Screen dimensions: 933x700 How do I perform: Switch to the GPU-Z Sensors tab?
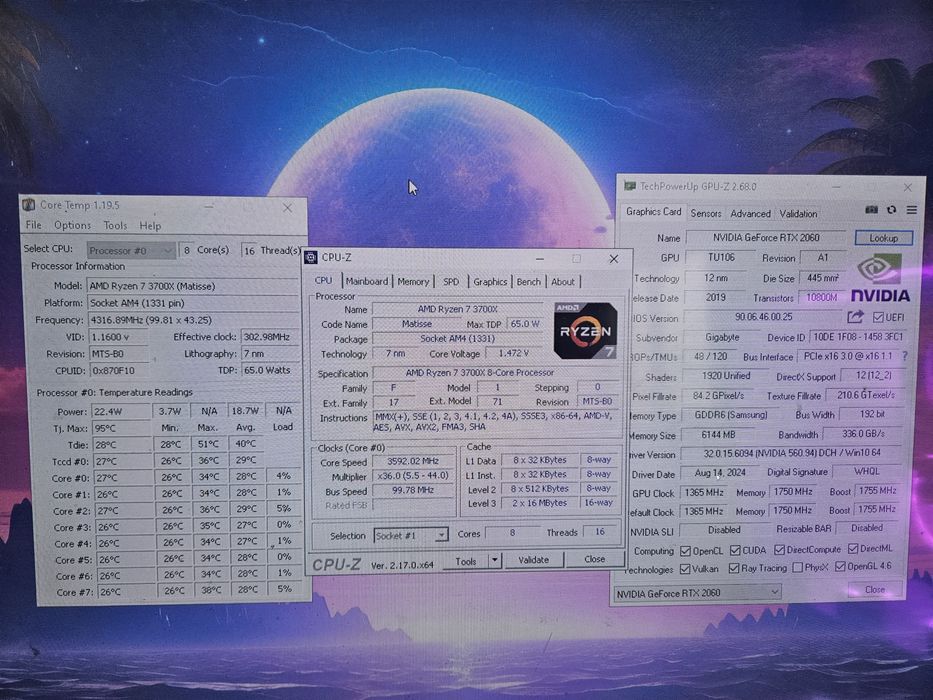click(x=706, y=213)
